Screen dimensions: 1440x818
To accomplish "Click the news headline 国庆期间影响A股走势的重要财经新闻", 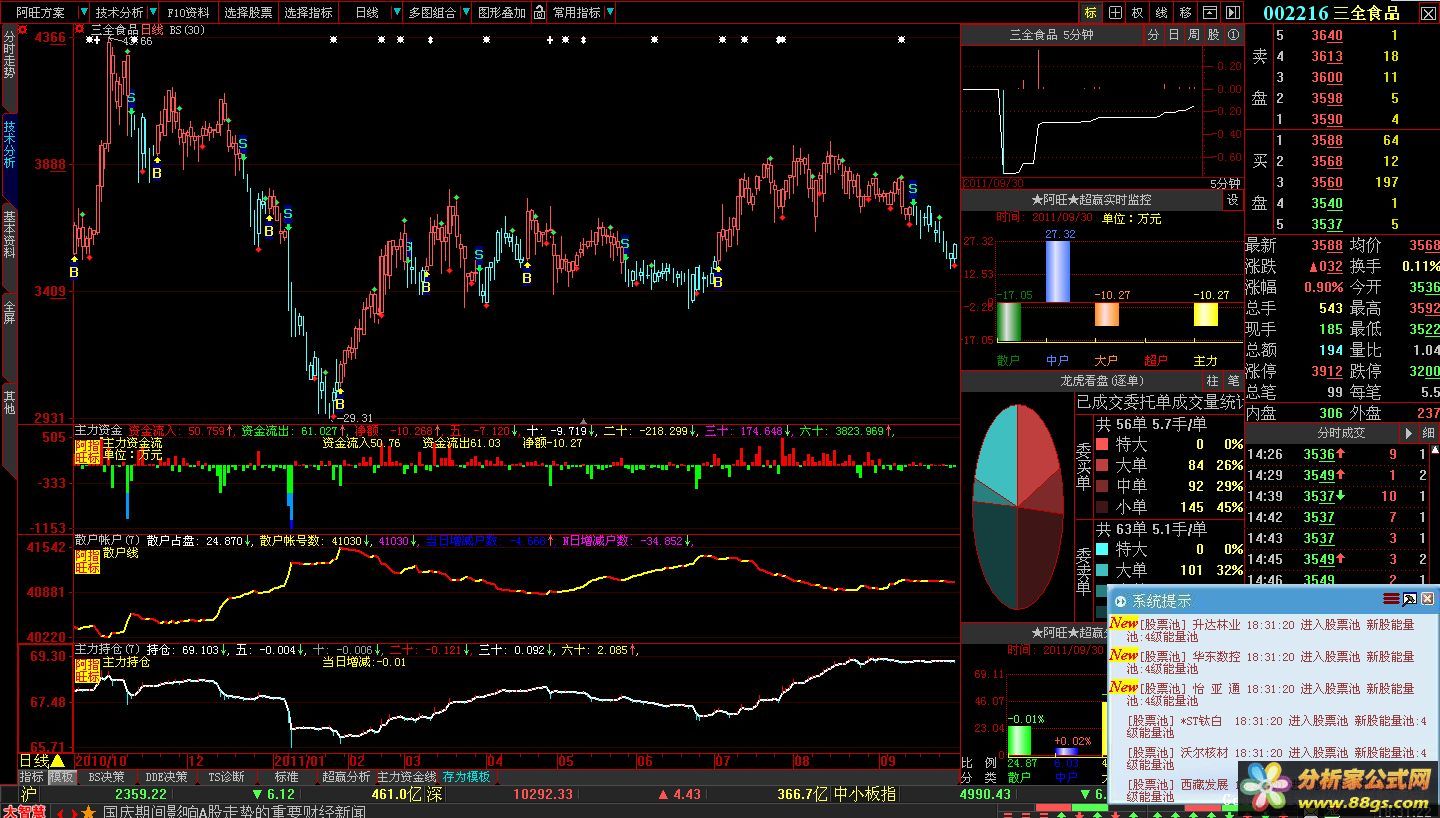I will pyautogui.click(x=235, y=811).
